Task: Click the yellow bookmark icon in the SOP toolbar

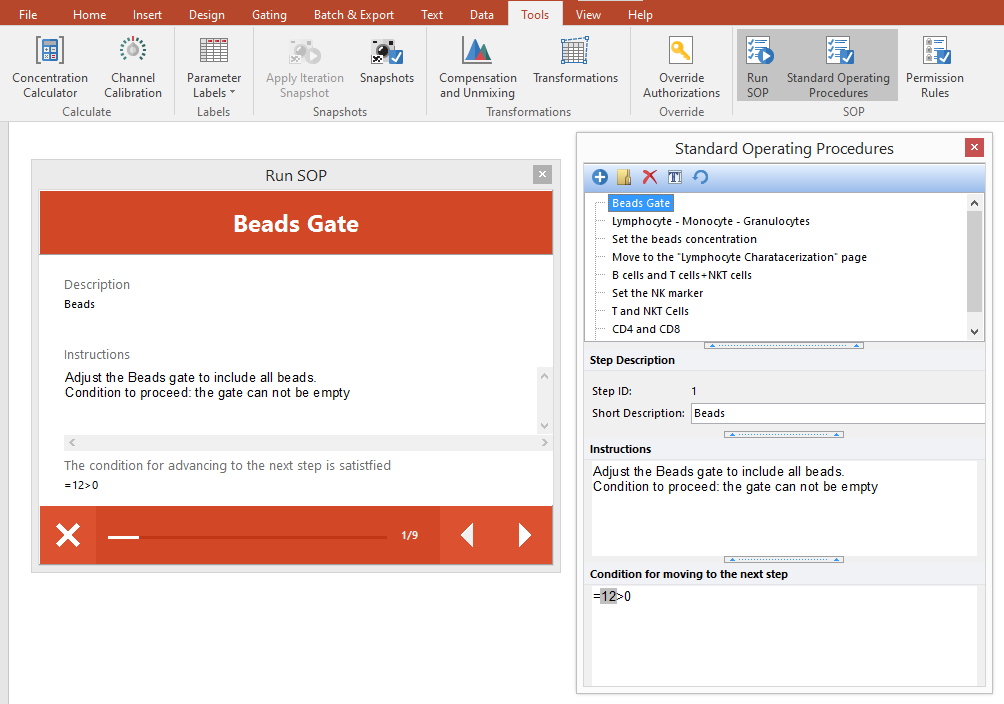Action: pyautogui.click(x=624, y=177)
